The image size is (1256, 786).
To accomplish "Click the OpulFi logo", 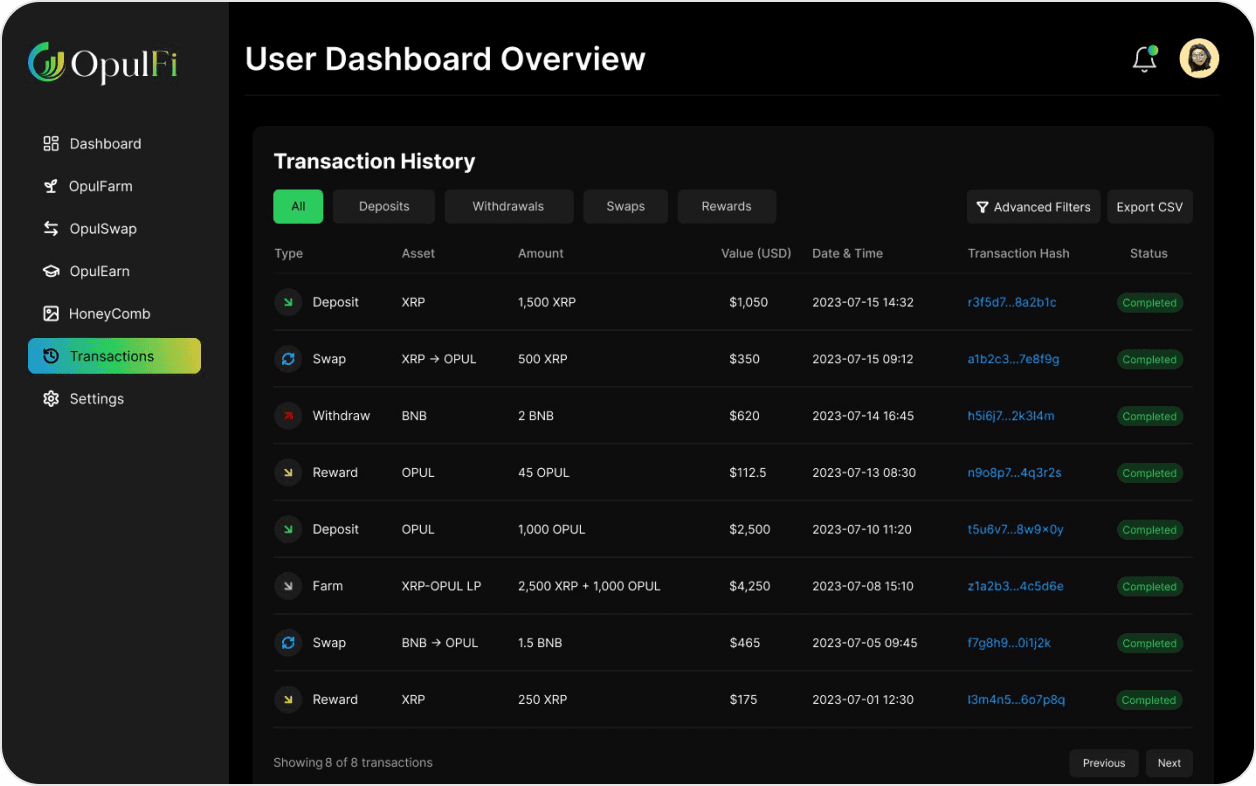I will [102, 63].
